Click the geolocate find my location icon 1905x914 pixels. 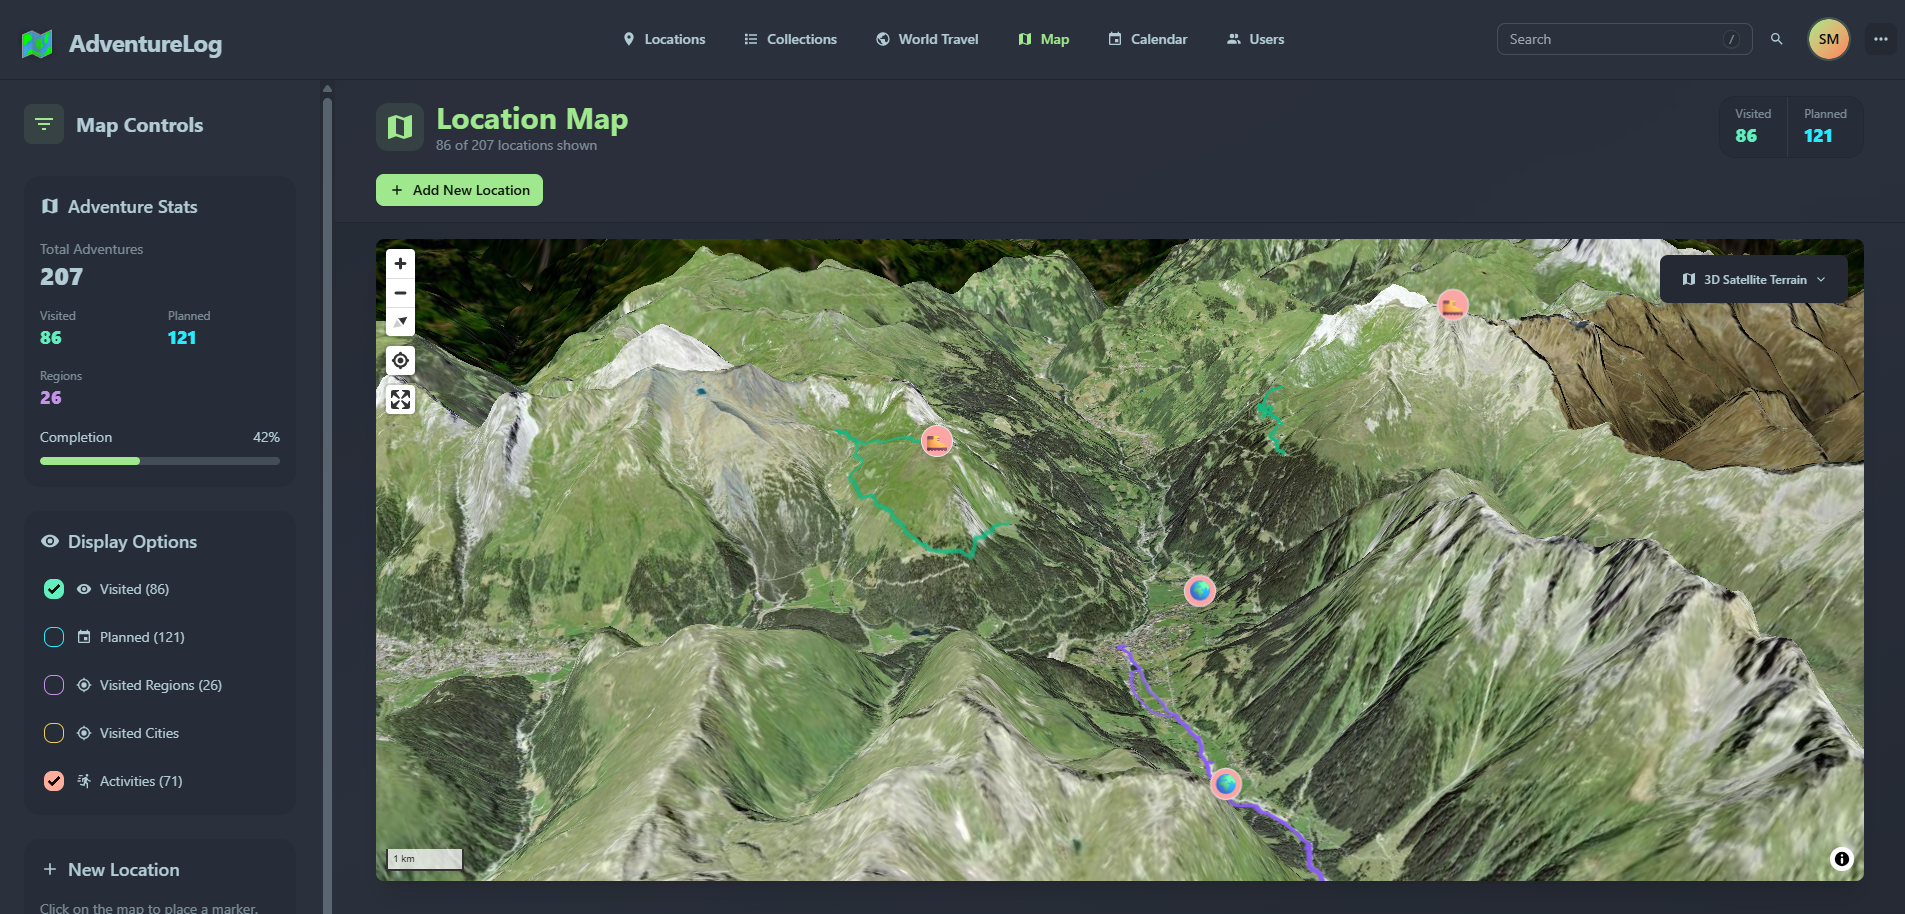(400, 361)
